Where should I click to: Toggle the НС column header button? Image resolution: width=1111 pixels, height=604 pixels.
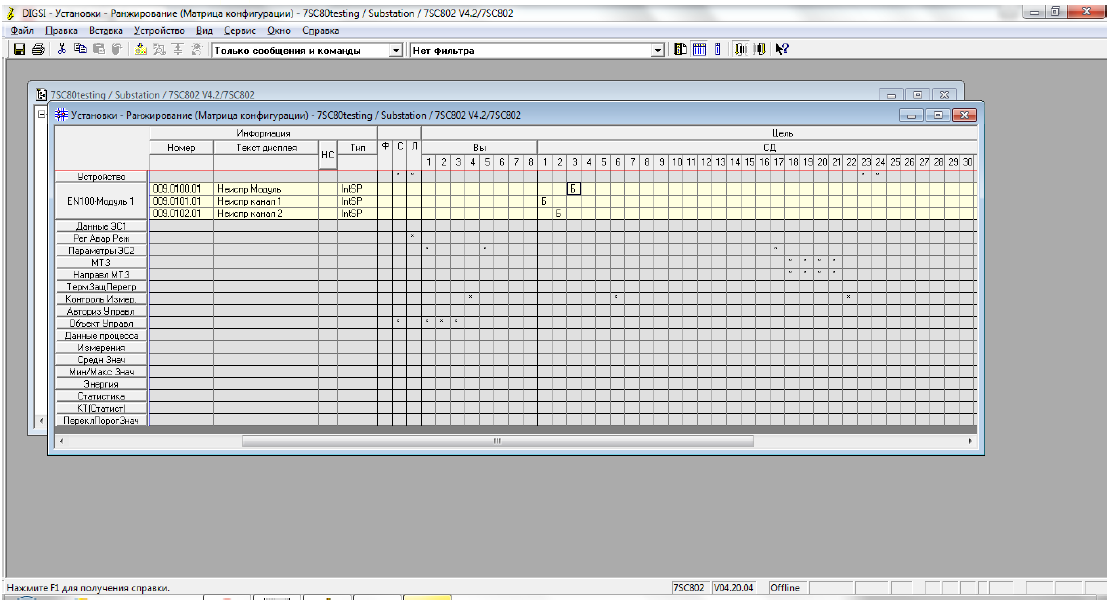[327, 155]
